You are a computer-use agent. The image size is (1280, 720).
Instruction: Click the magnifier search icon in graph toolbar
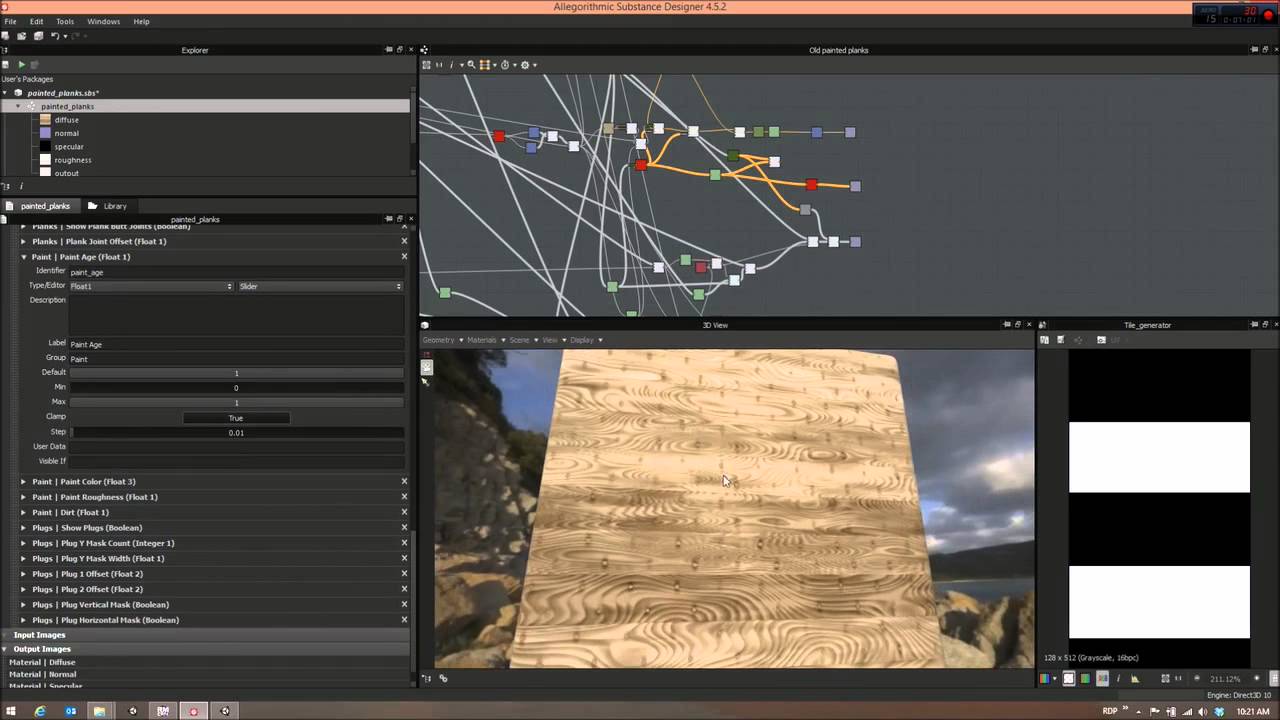(x=471, y=65)
